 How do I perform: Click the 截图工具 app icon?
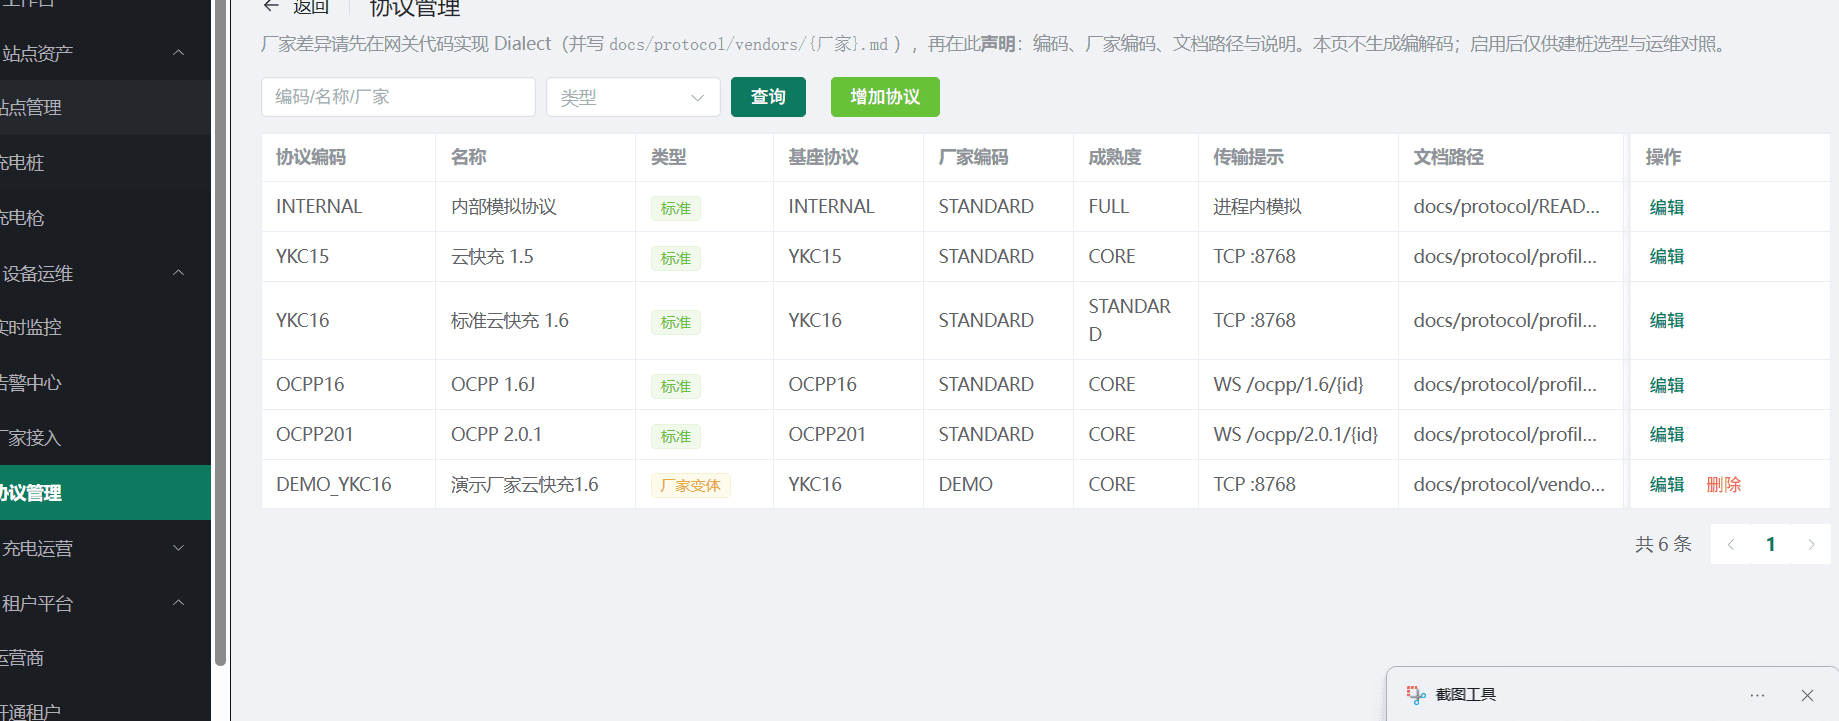pyautogui.click(x=1416, y=695)
